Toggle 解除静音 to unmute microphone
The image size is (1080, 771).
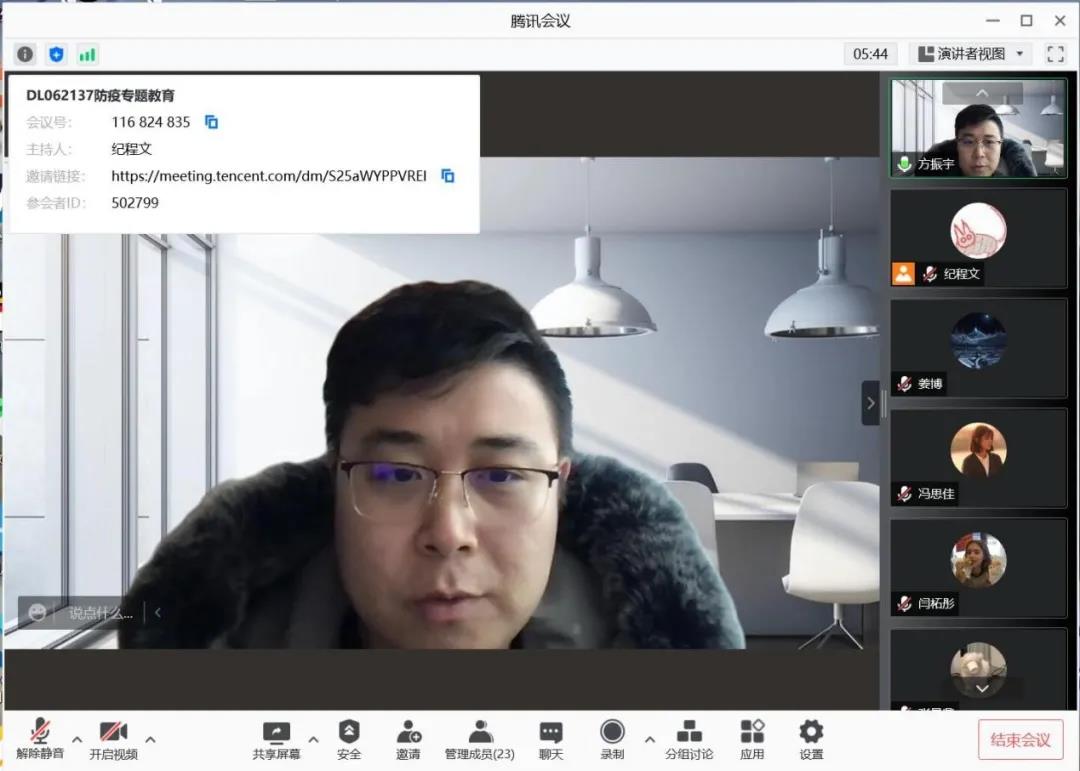click(x=40, y=739)
